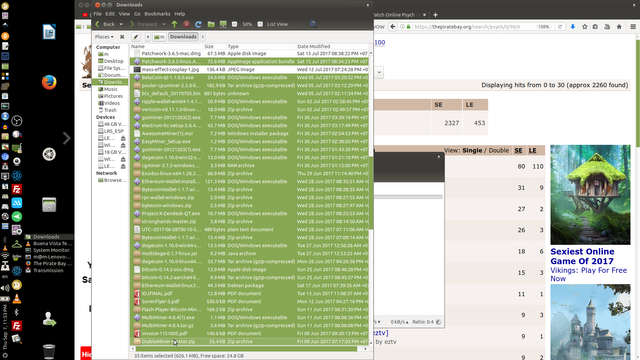Click the treehouse game ad image
The height and width of the screenshot is (360, 640).
pyautogui.click(x=590, y=195)
